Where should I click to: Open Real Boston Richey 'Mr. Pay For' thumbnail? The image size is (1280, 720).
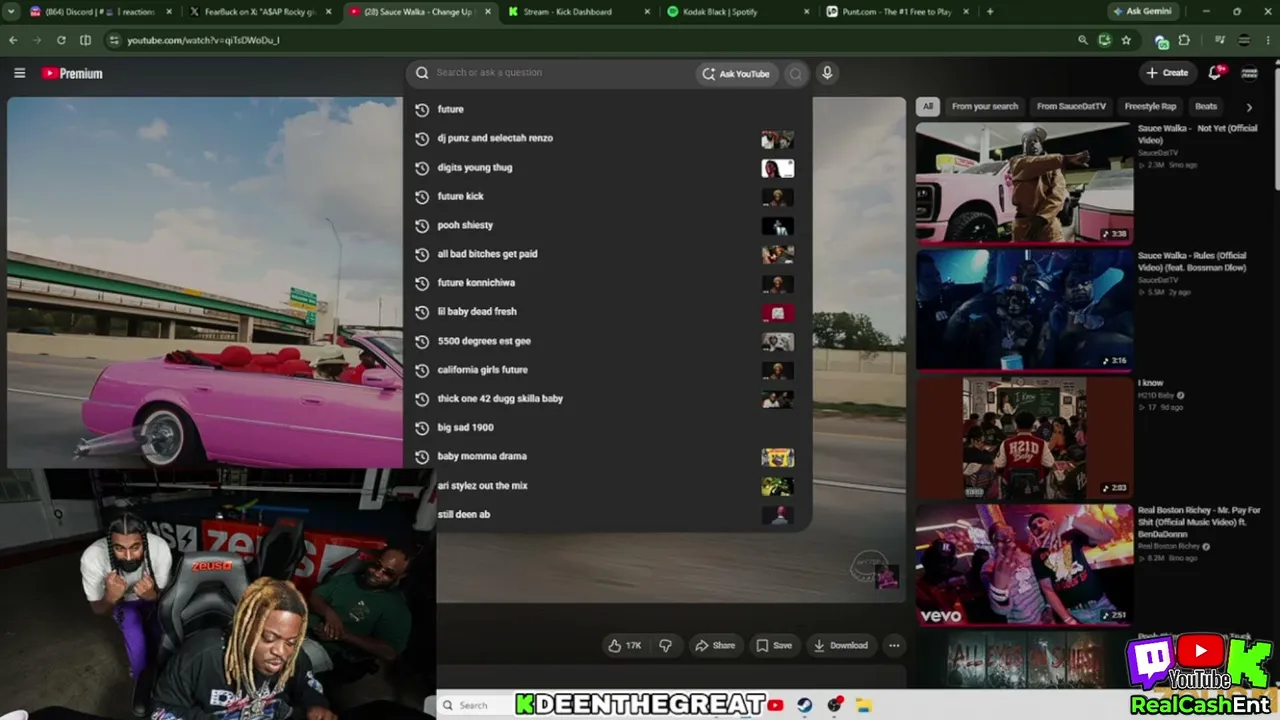[x=1025, y=564]
